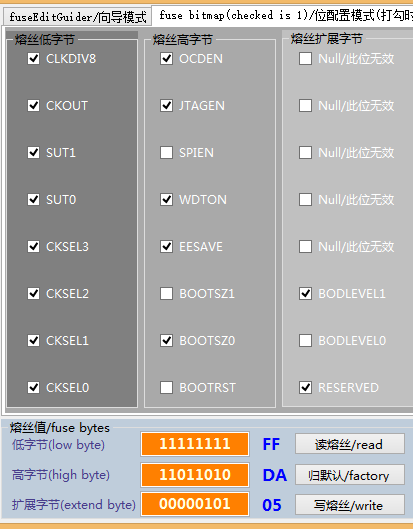
Task: Click high byte binary field 11011010
Action: 195,475
